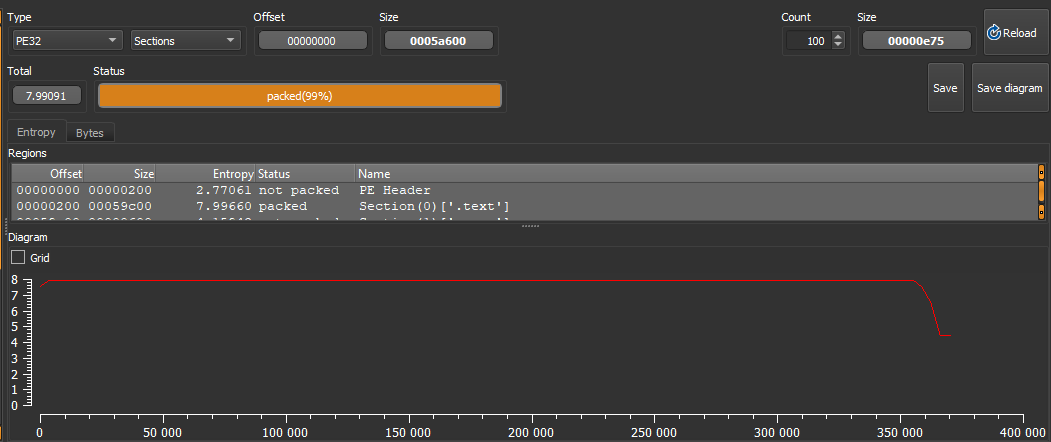The image size is (1051, 442).
Task: Click the Size field showing 0005a600
Action: 438,41
